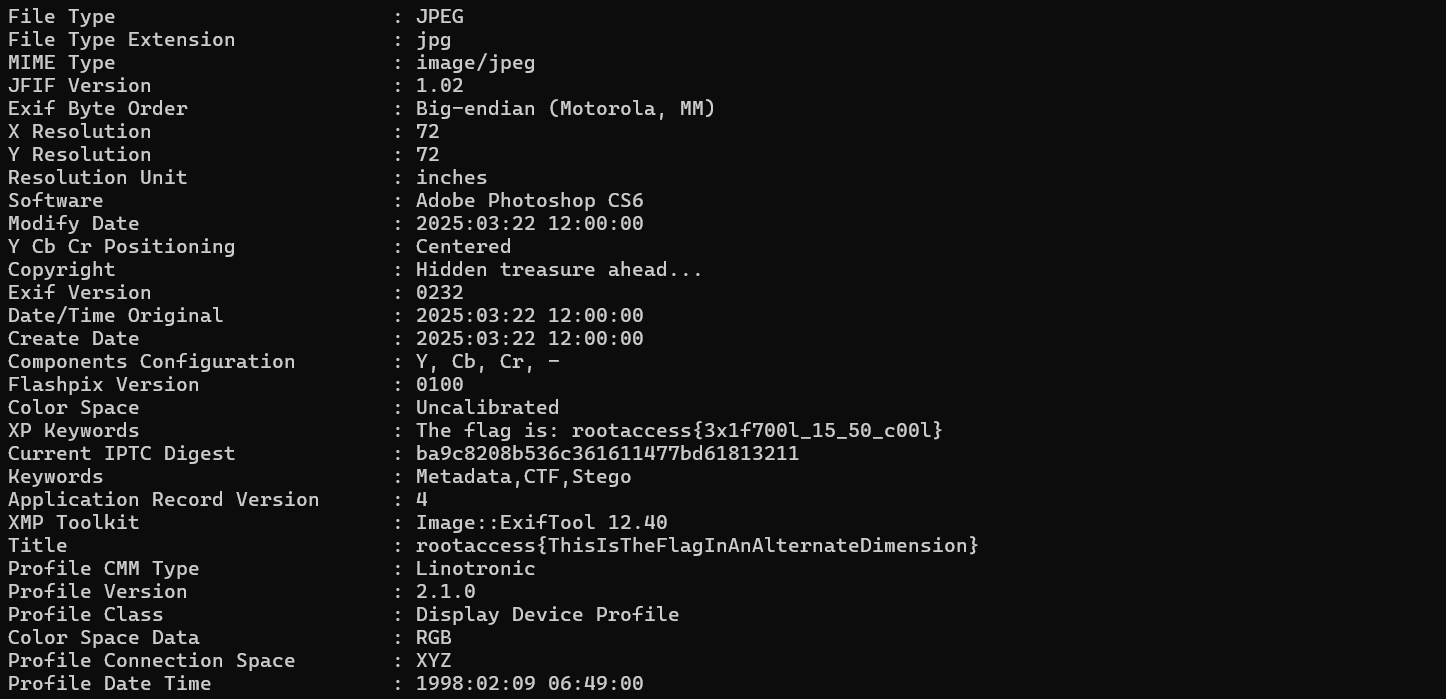The height and width of the screenshot is (699, 1446).
Task: Click the Exif Version 0232 value
Action: [x=439, y=292]
